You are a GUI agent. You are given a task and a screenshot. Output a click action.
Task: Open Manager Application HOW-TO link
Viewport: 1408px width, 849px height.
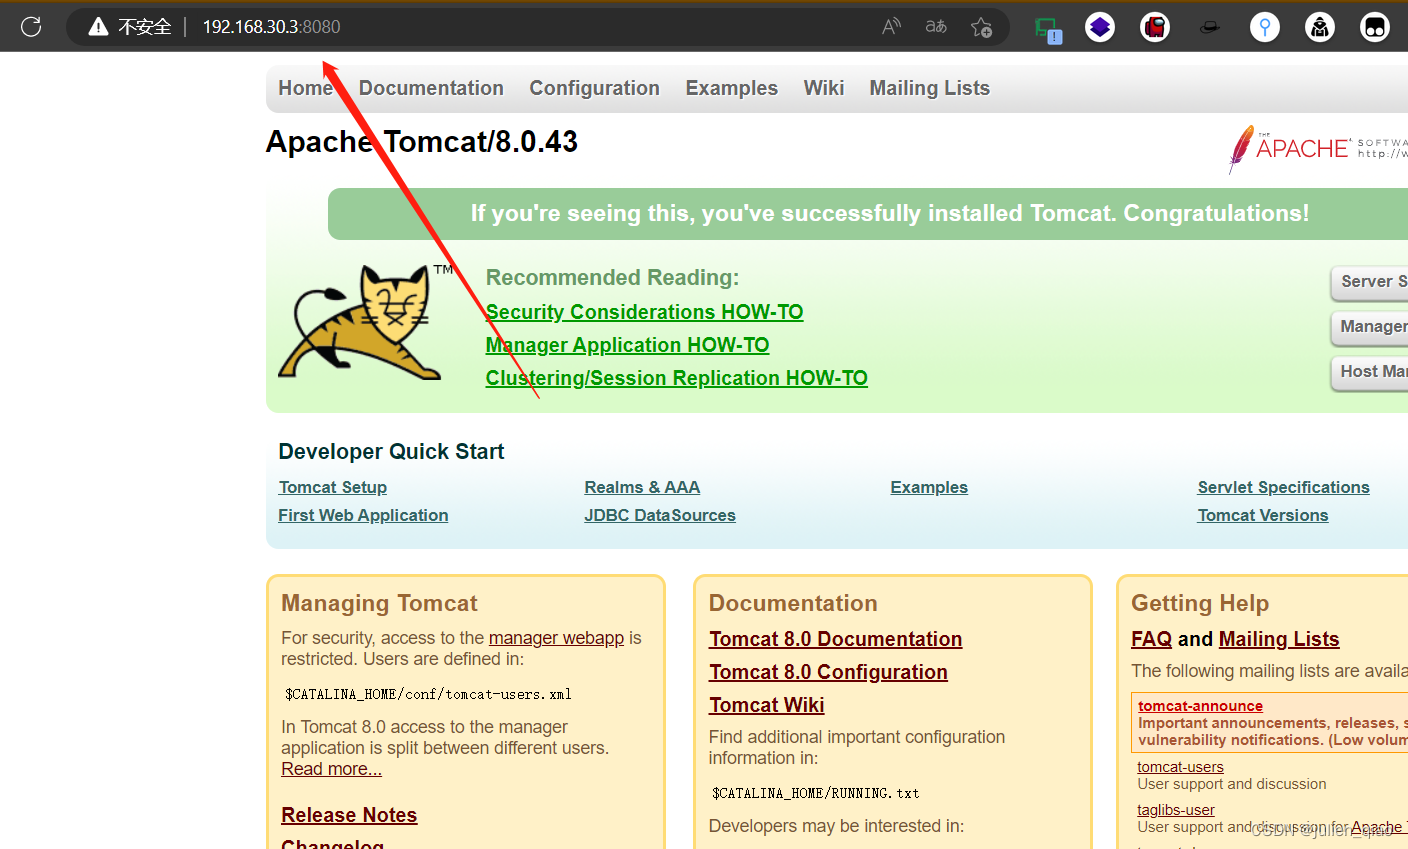coord(627,345)
